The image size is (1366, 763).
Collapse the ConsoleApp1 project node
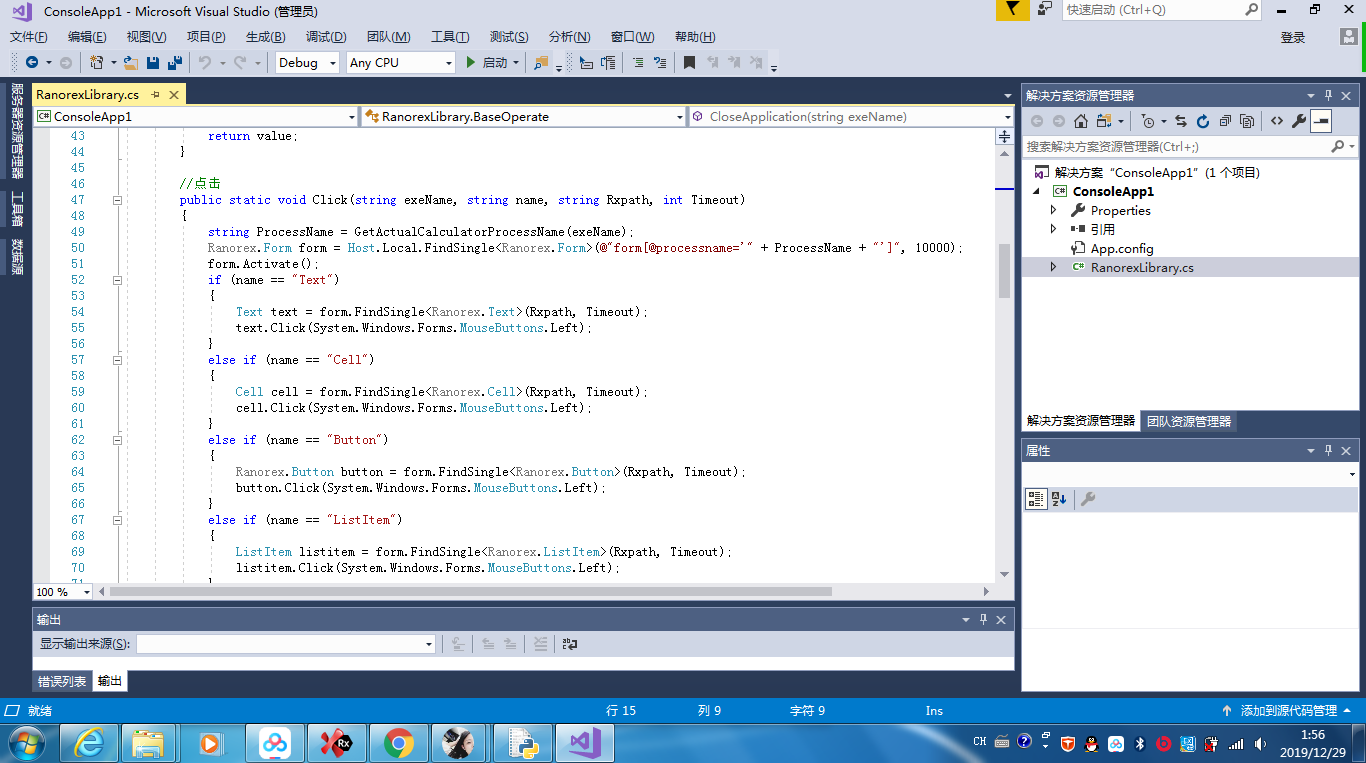1036,191
